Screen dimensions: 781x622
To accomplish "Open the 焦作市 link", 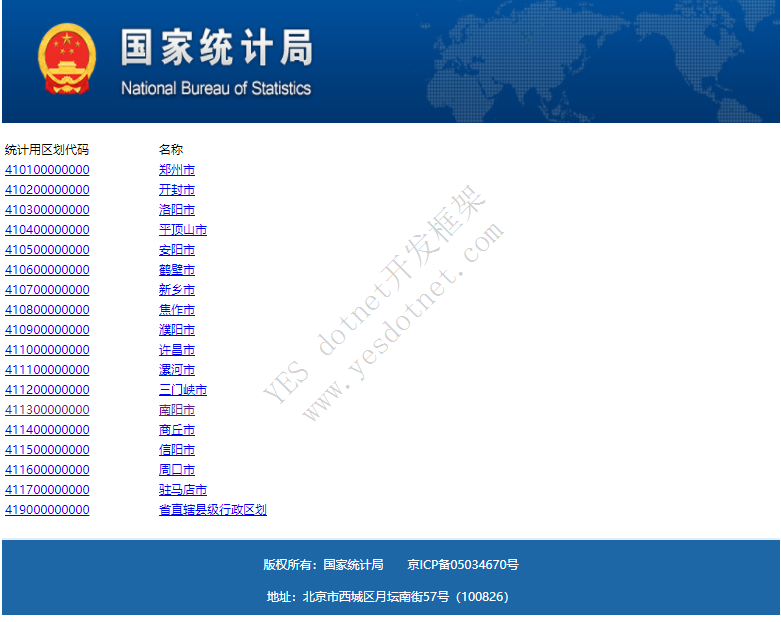I will 177,310.
